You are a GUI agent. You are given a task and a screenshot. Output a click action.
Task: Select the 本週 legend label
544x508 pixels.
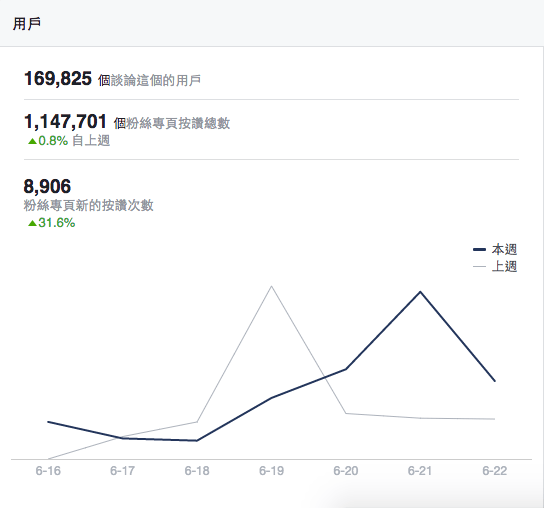(x=504, y=249)
